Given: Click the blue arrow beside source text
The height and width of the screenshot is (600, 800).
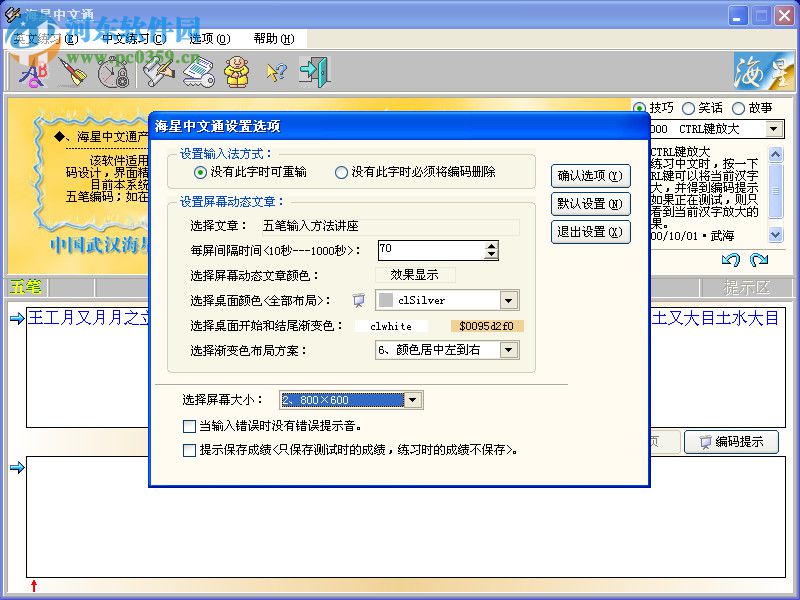Looking at the screenshot, I should tap(17, 319).
